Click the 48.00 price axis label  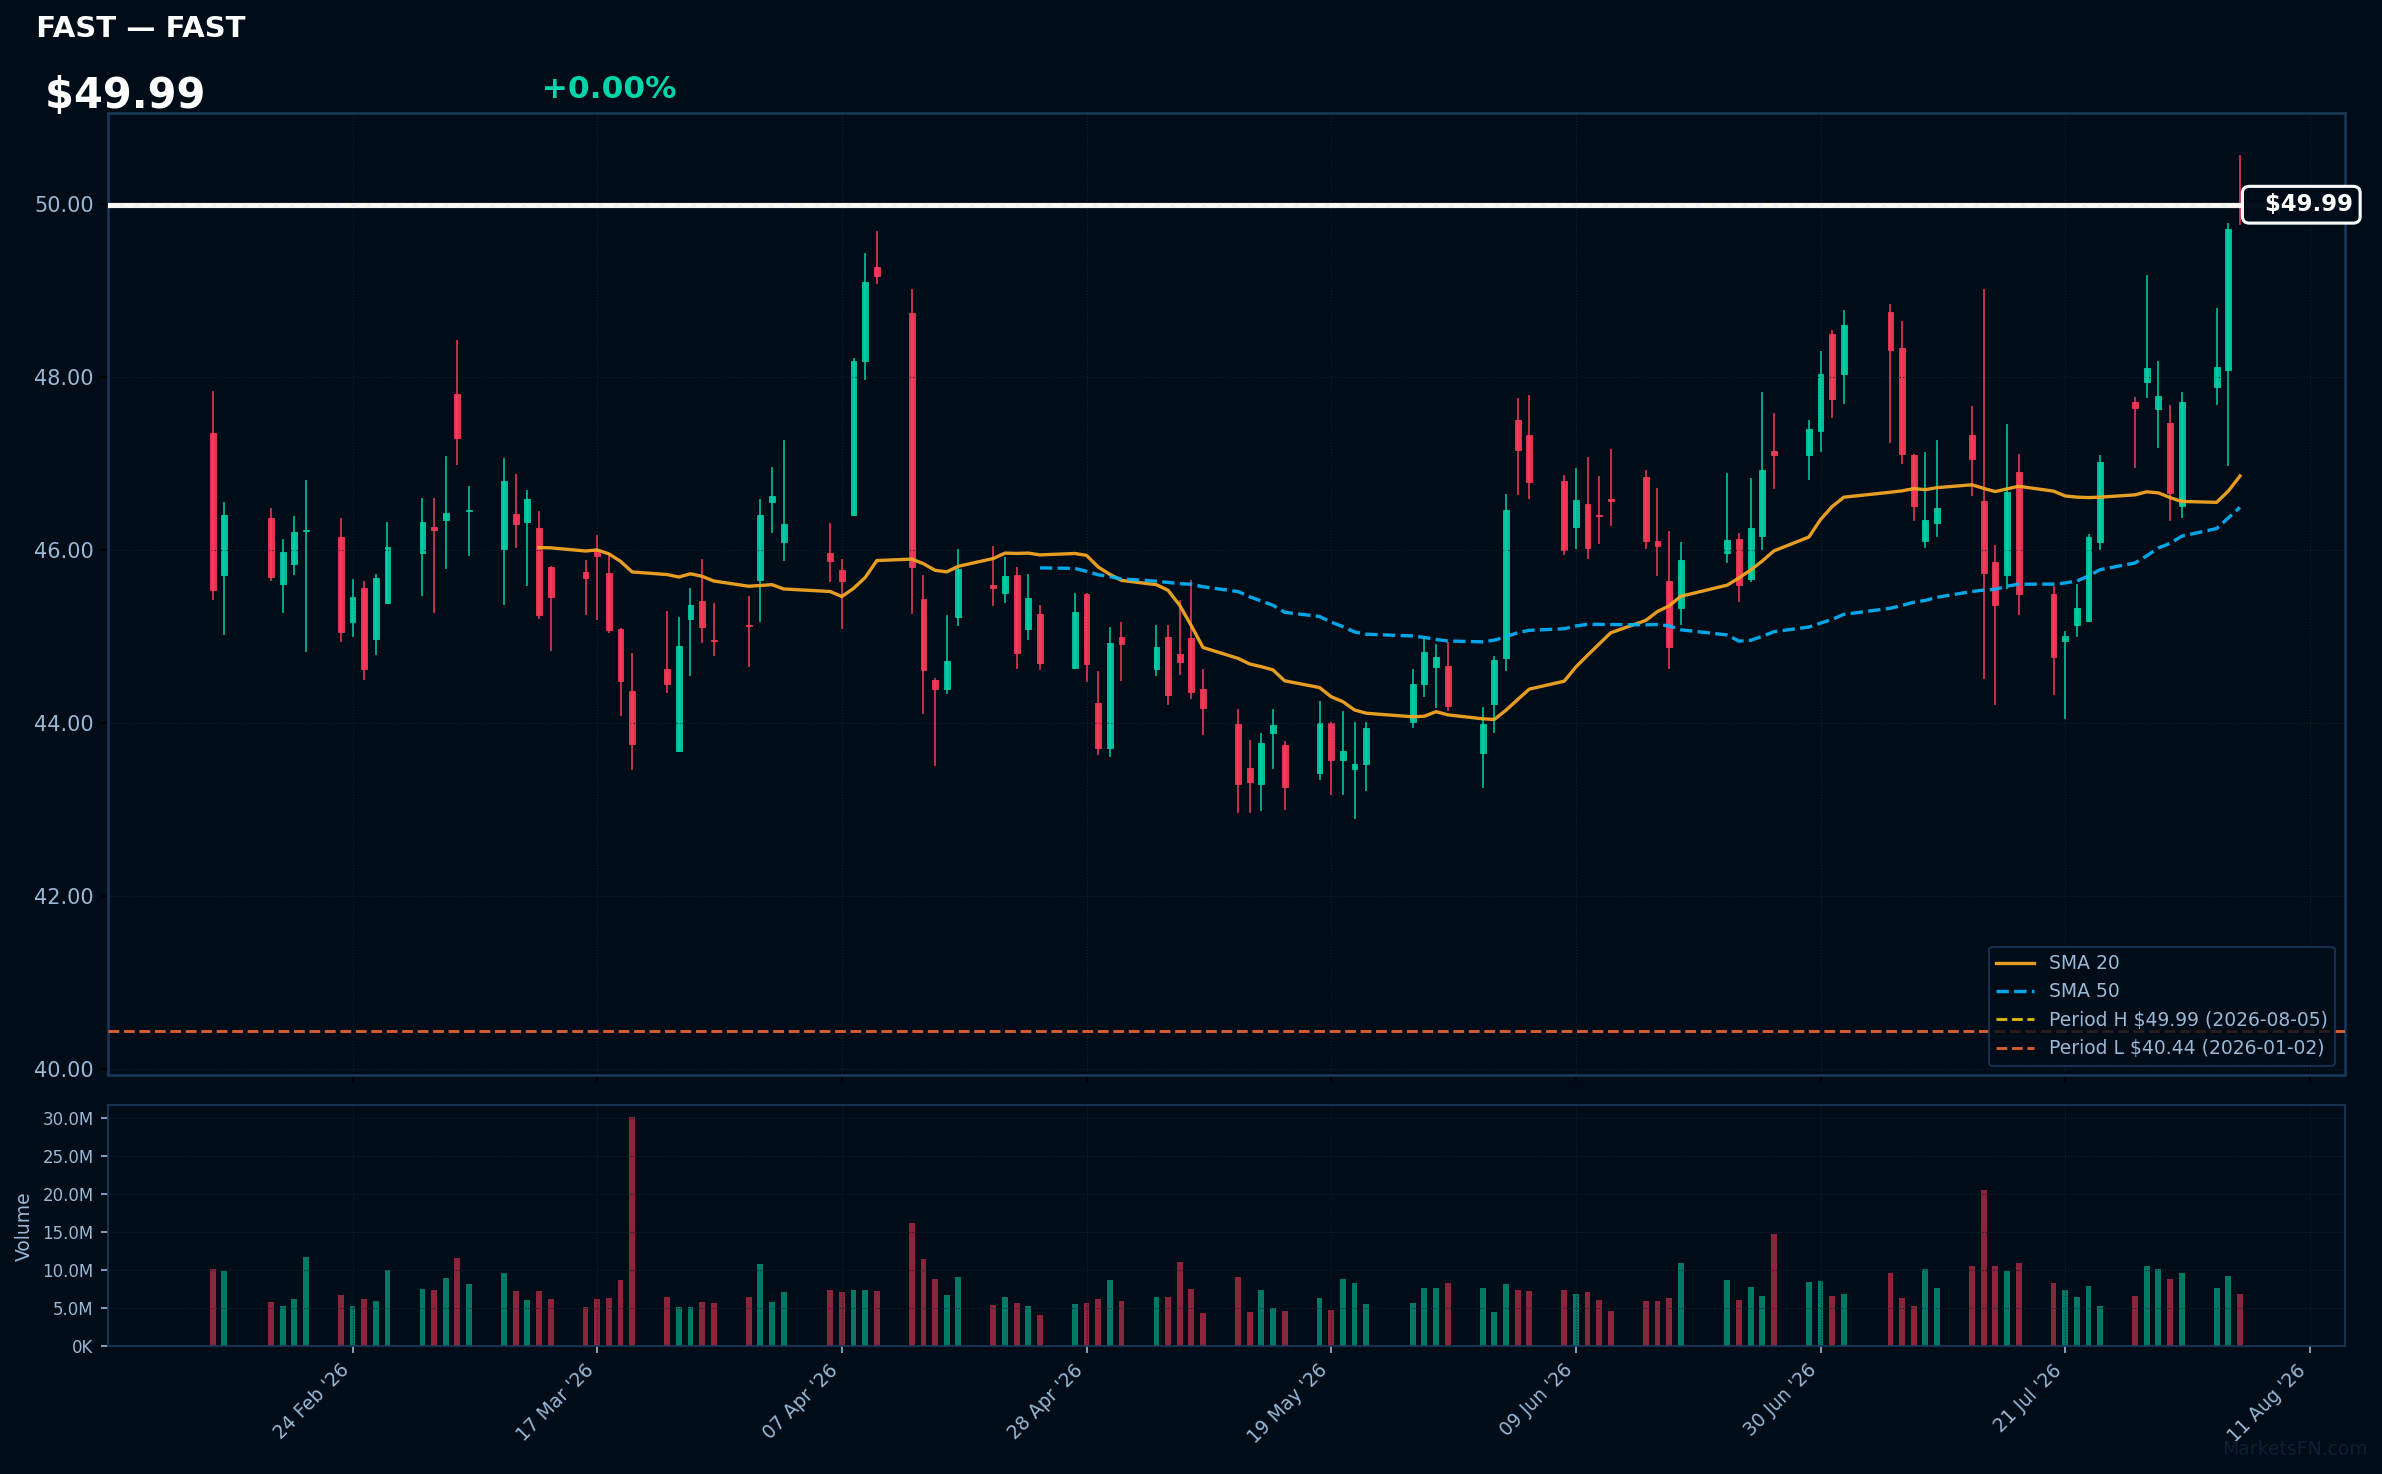64,378
